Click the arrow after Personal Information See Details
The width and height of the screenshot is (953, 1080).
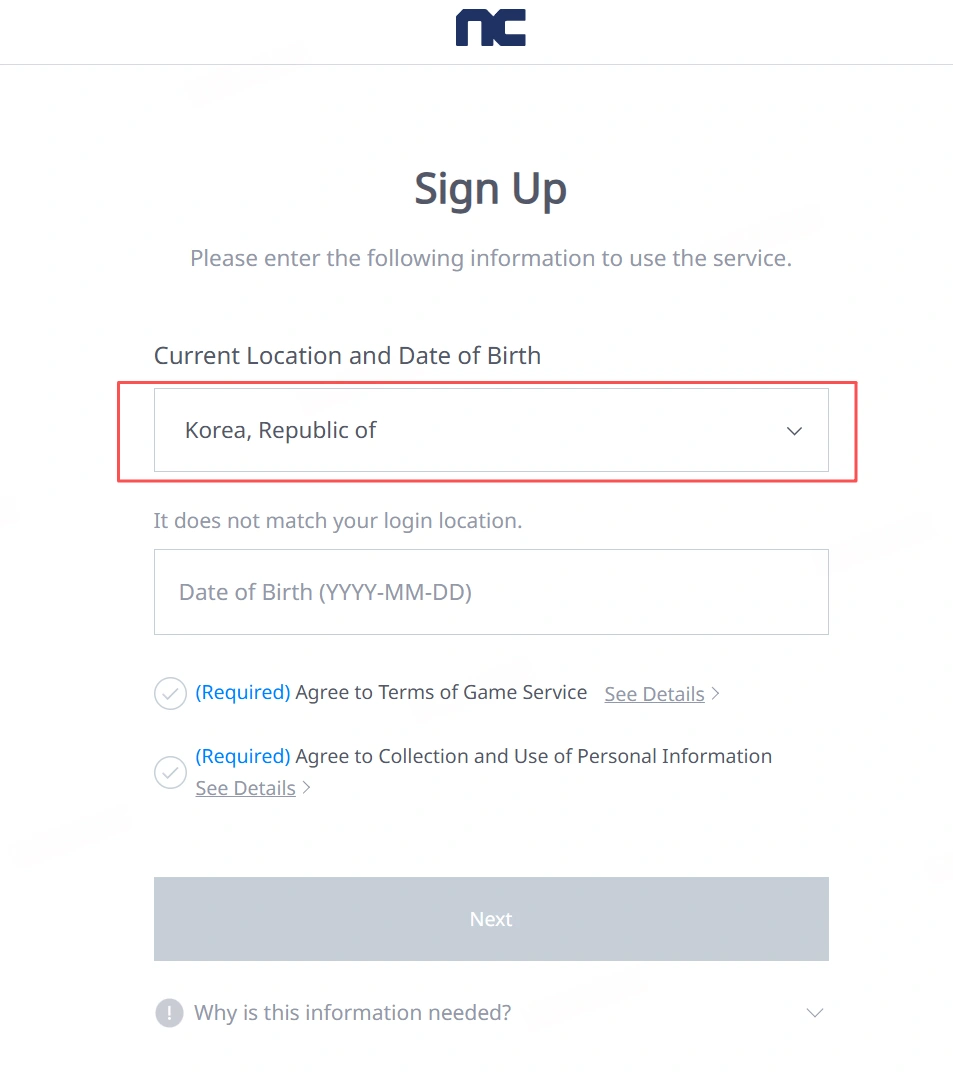coord(306,788)
